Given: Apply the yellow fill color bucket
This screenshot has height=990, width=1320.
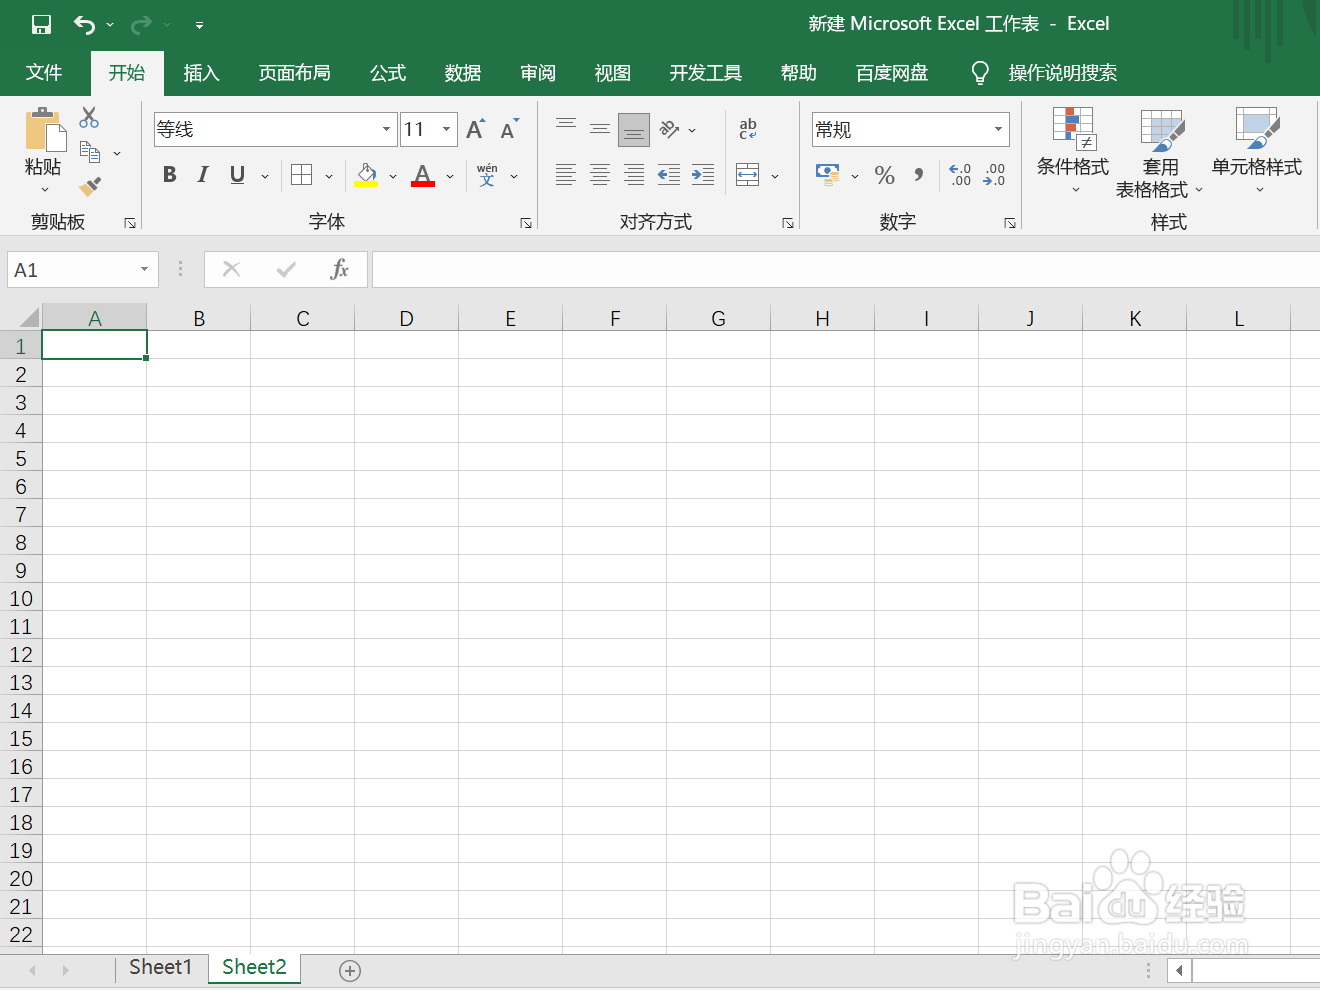Looking at the screenshot, I should coord(366,175).
